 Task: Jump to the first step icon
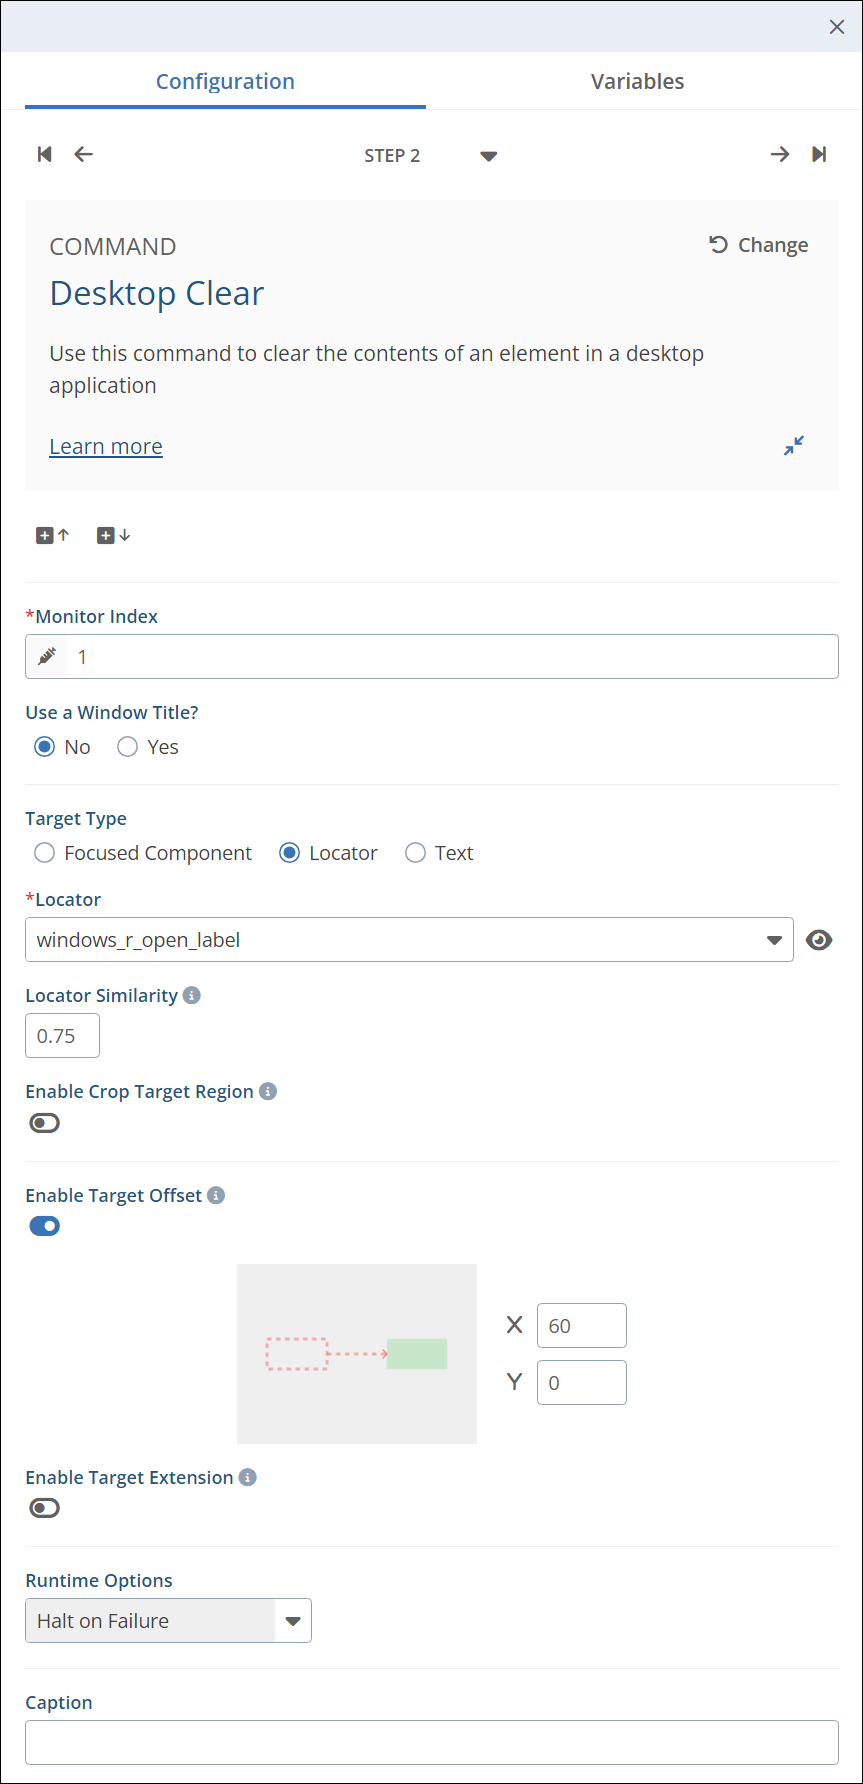[x=44, y=154]
